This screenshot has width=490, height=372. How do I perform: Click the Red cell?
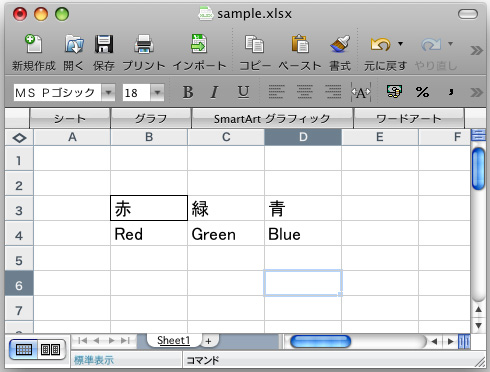[x=149, y=234]
